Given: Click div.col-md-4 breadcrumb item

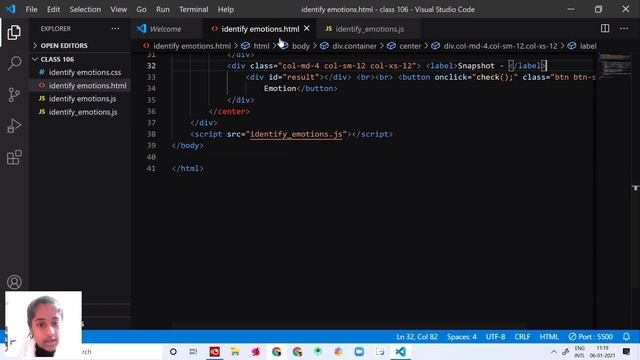Looking at the screenshot, I should [500, 46].
